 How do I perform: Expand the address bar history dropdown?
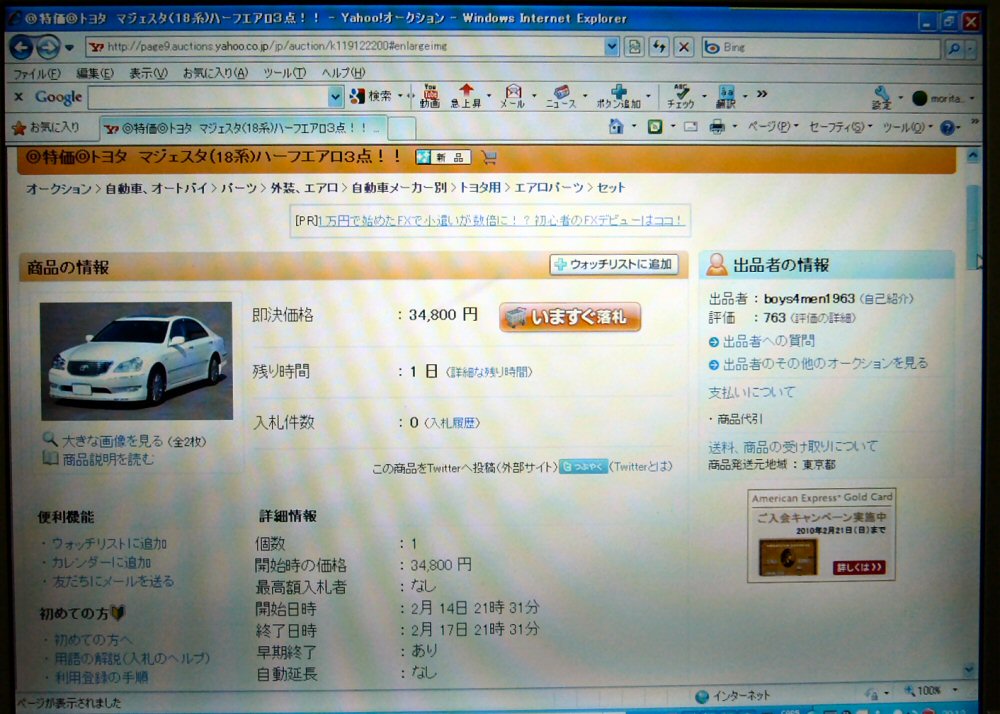612,47
